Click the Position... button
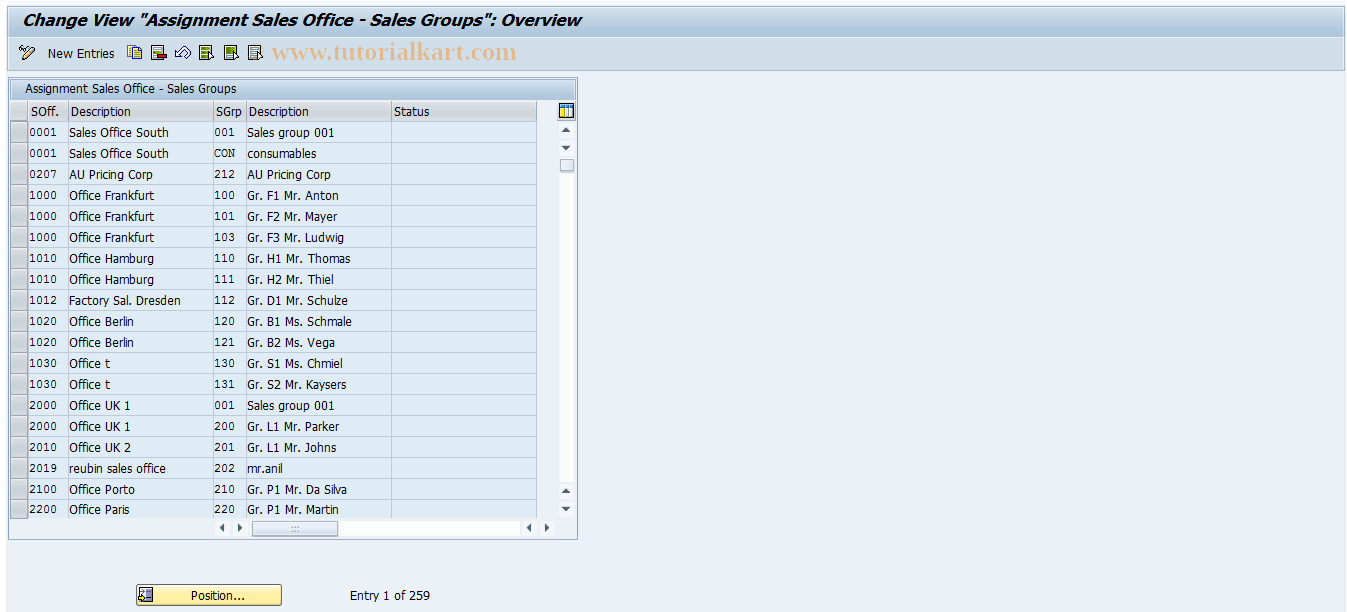The width and height of the screenshot is (1347, 612). click(208, 594)
